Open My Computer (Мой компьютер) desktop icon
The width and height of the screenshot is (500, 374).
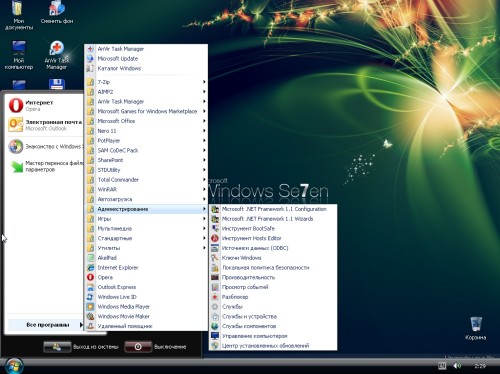pyautogui.click(x=19, y=55)
